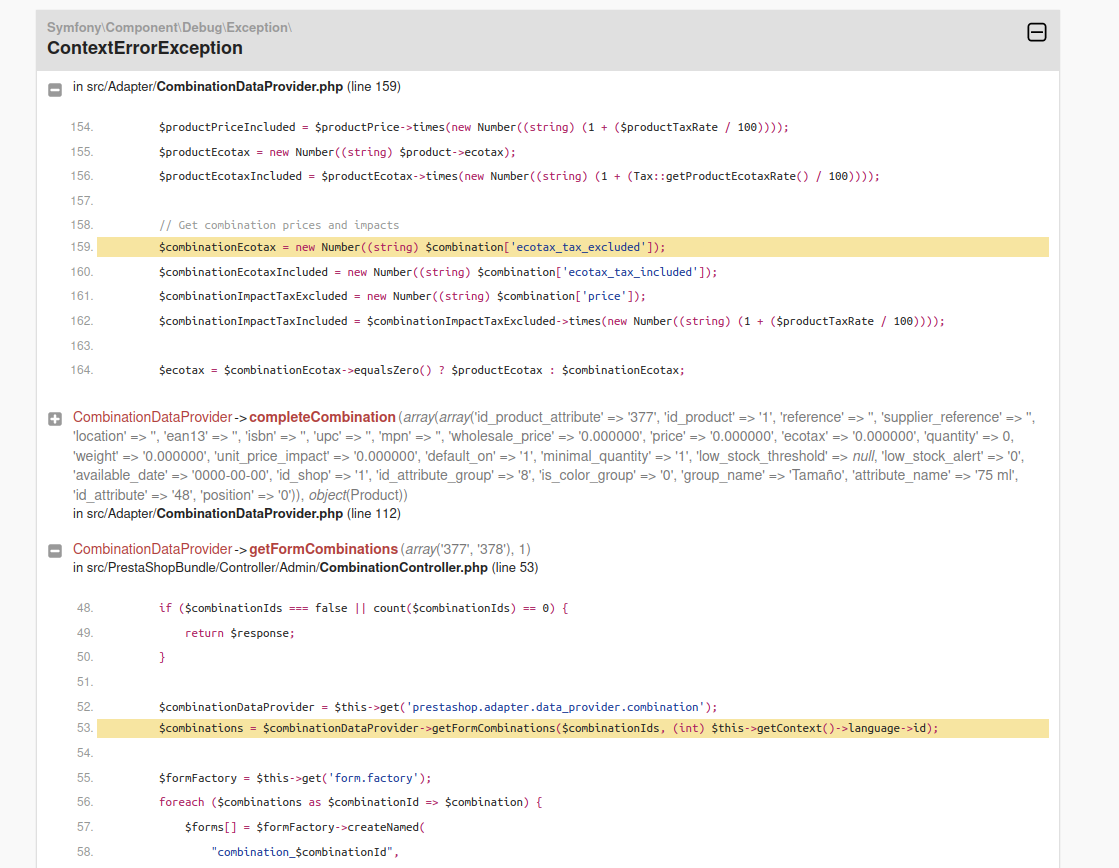The image size is (1119, 868).
Task: Expand the completeCombination trace entry
Action: 55,419
